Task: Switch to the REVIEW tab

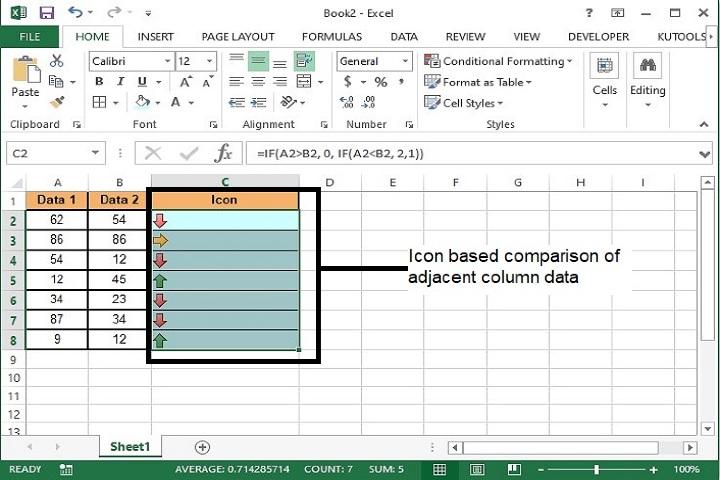Action: click(x=465, y=37)
